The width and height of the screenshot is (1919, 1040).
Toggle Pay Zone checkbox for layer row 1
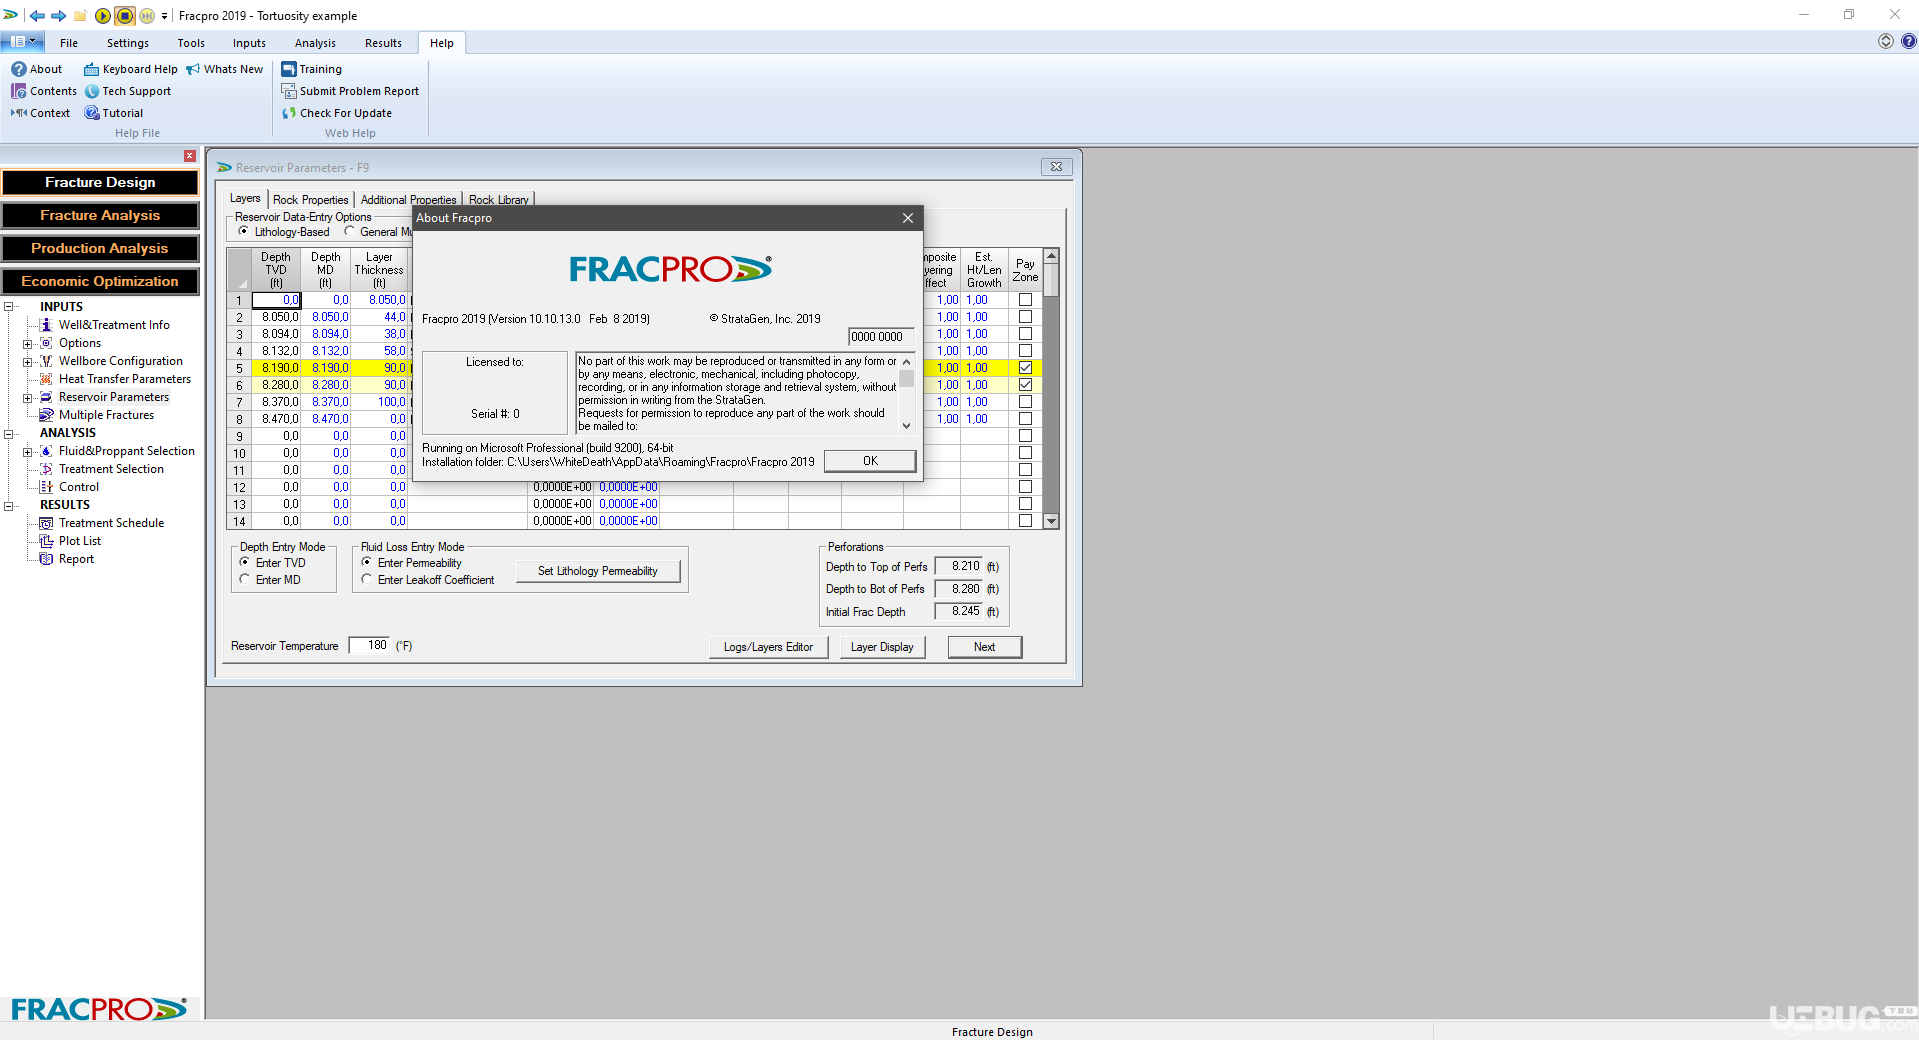(x=1025, y=300)
